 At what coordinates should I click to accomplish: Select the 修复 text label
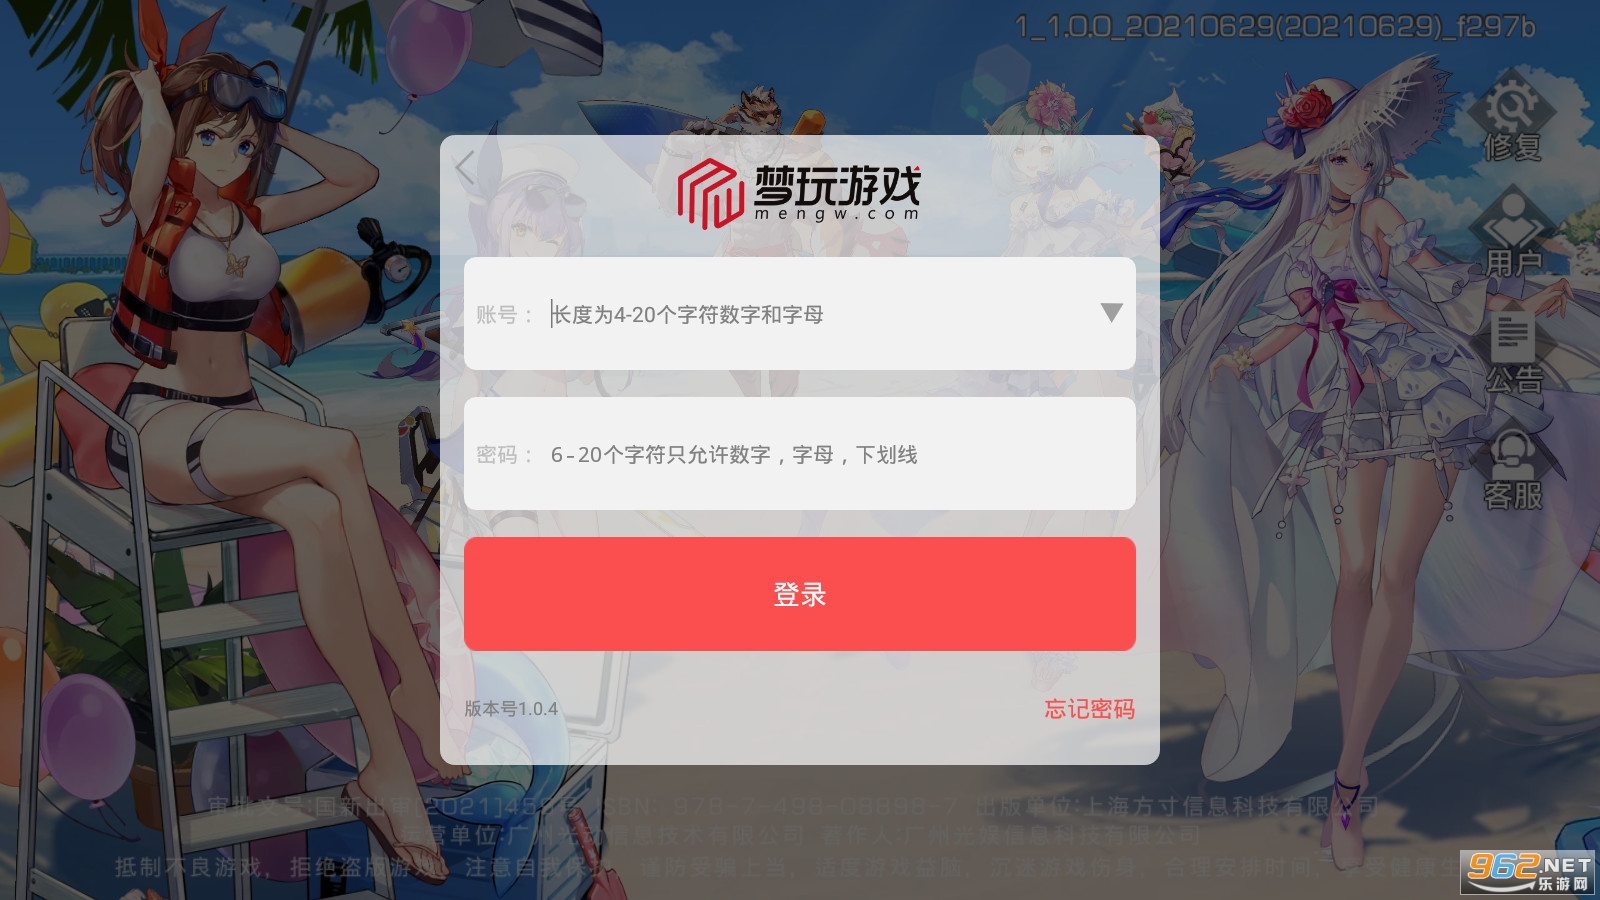(x=1513, y=147)
